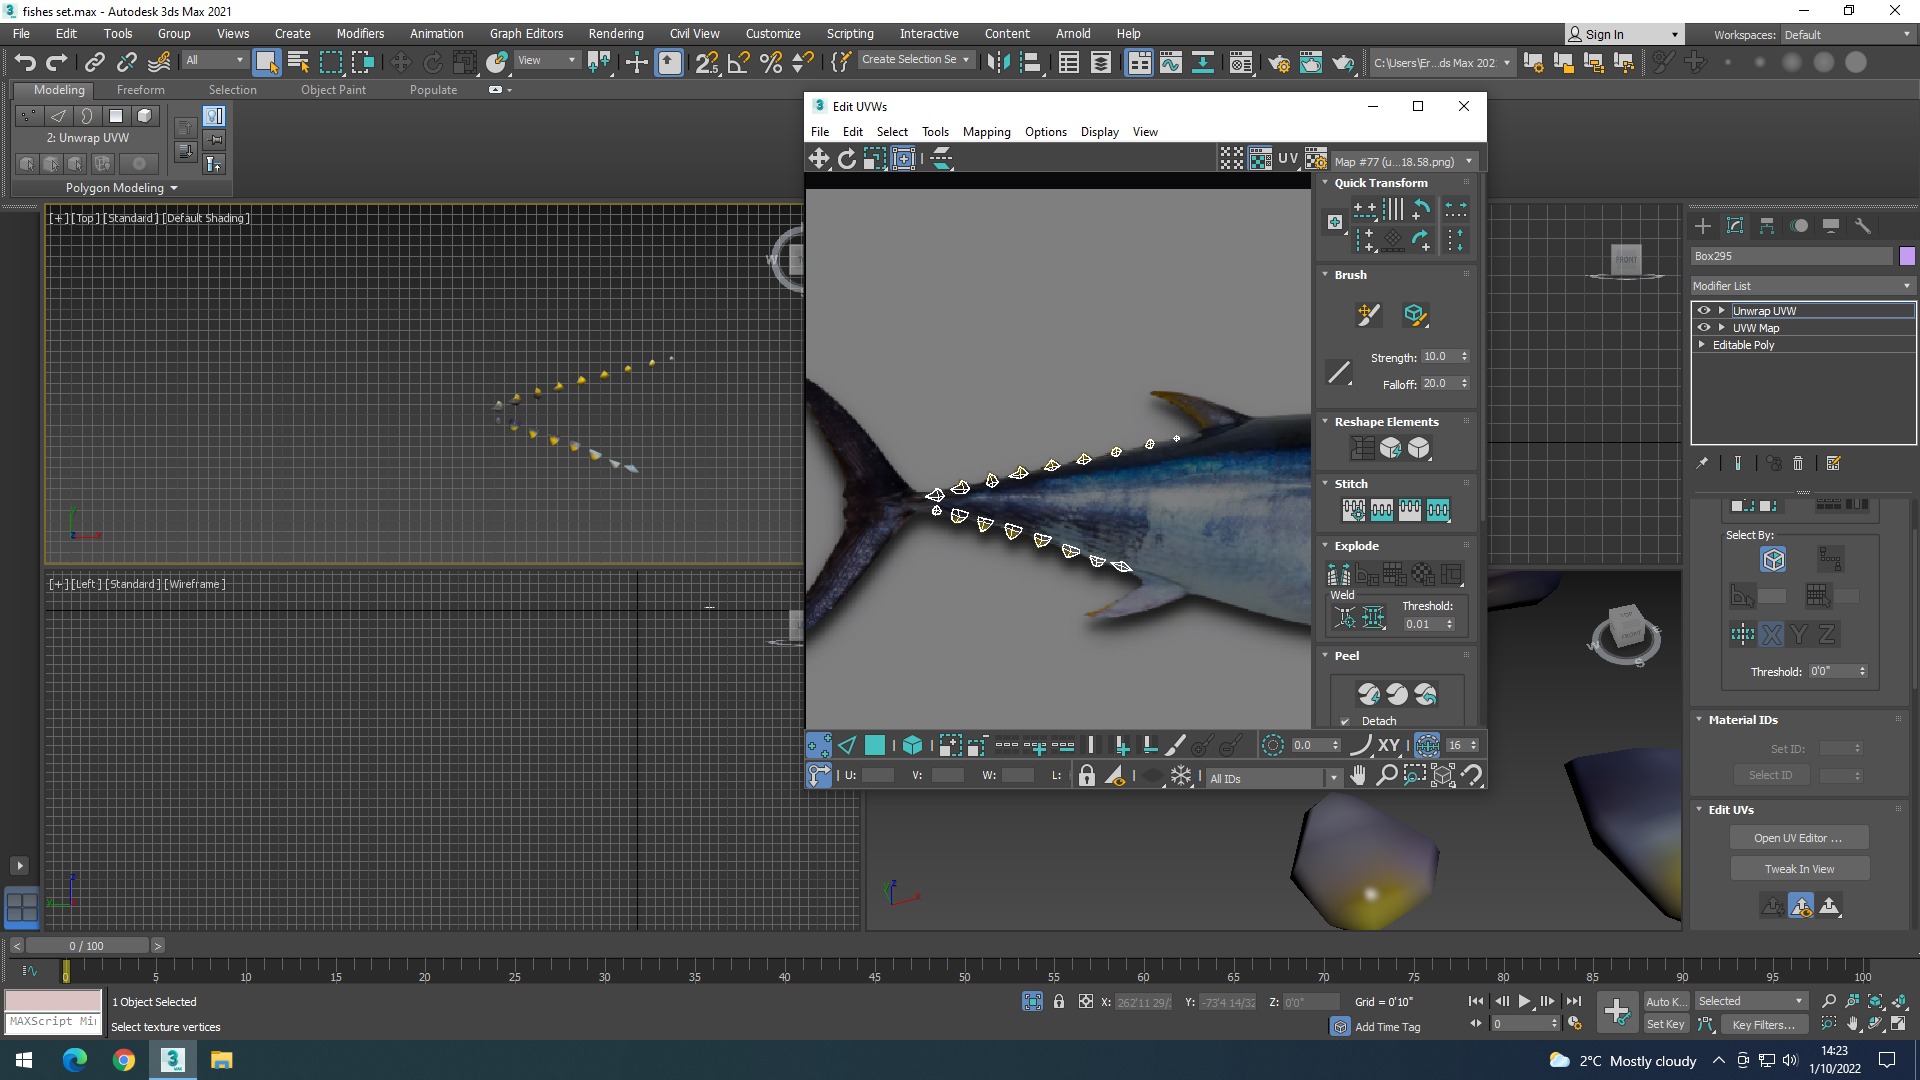Click the Undo arrow in main toolbar

pyautogui.click(x=25, y=62)
